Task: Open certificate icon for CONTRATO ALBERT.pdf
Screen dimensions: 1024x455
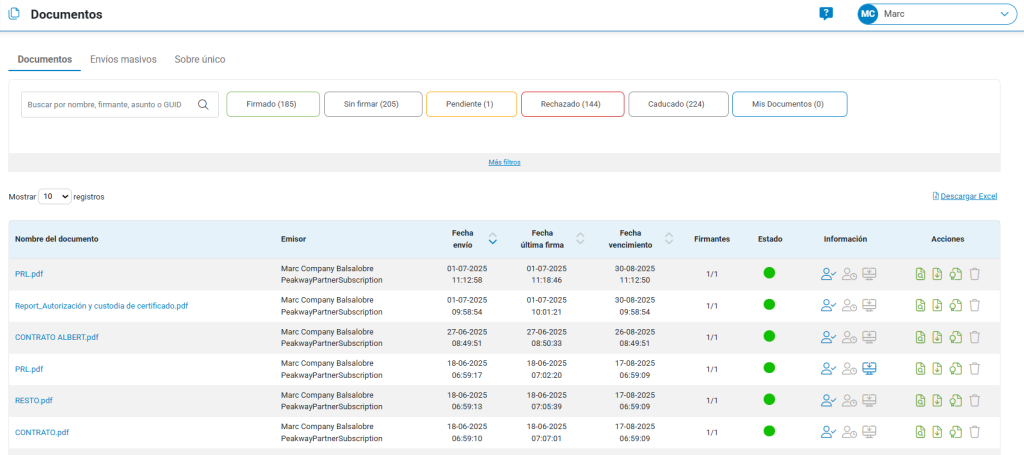Action: pos(955,337)
